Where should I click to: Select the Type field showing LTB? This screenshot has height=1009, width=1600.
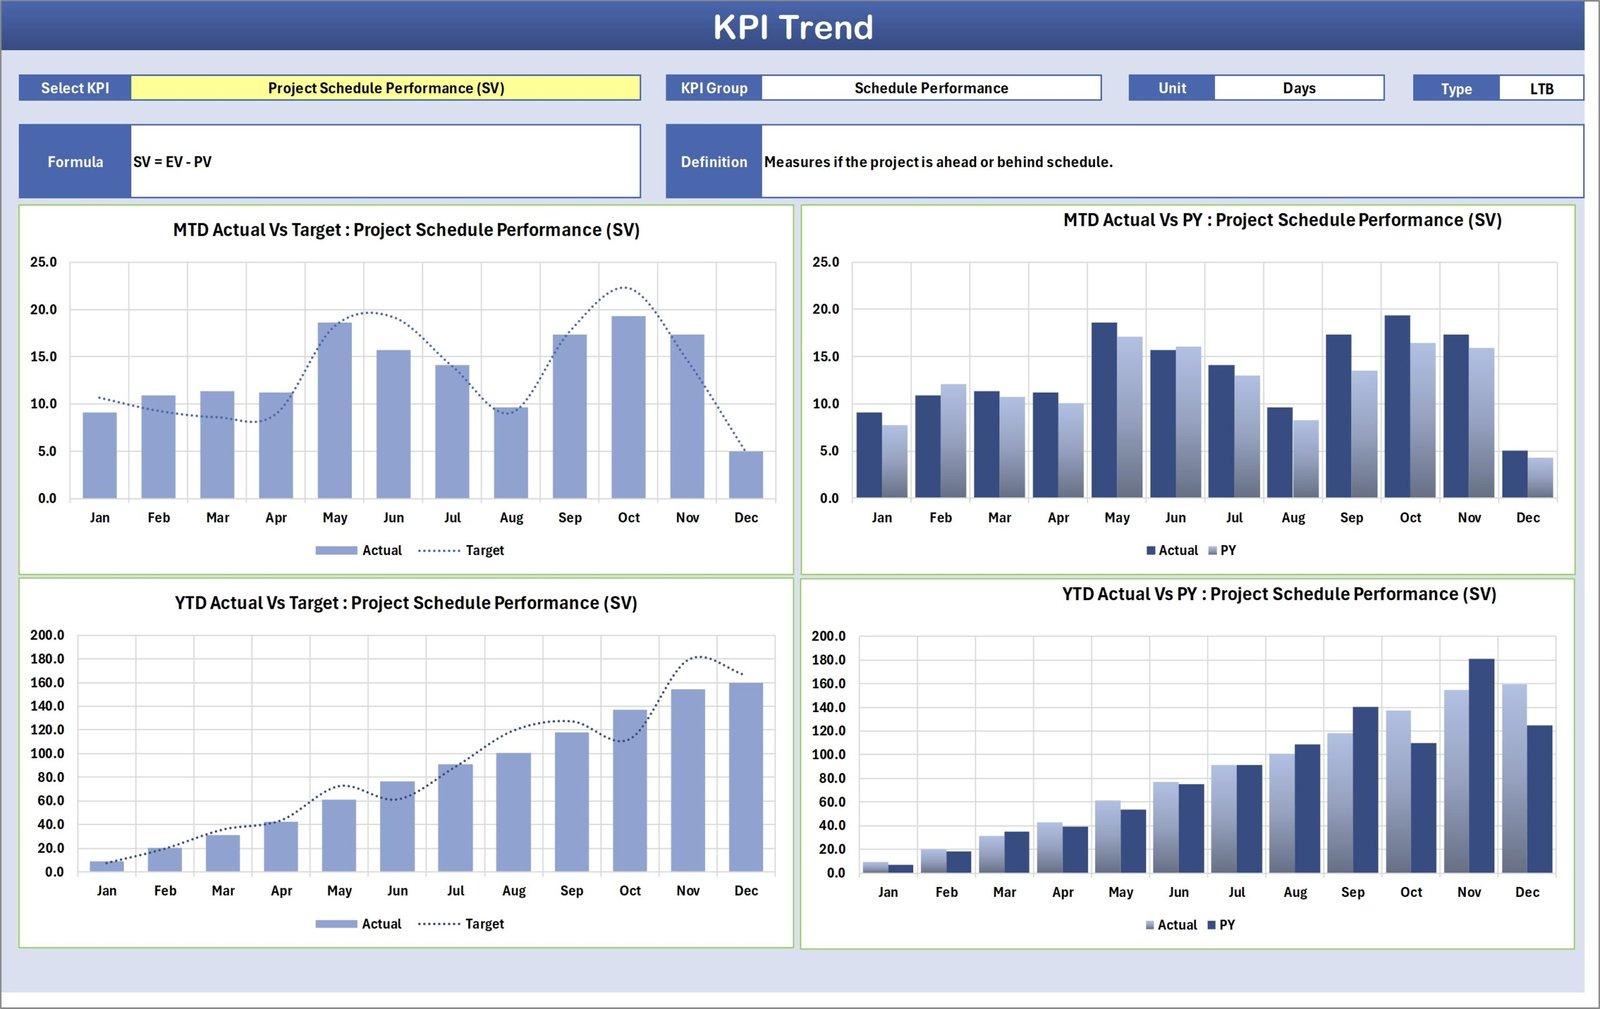tap(1540, 89)
